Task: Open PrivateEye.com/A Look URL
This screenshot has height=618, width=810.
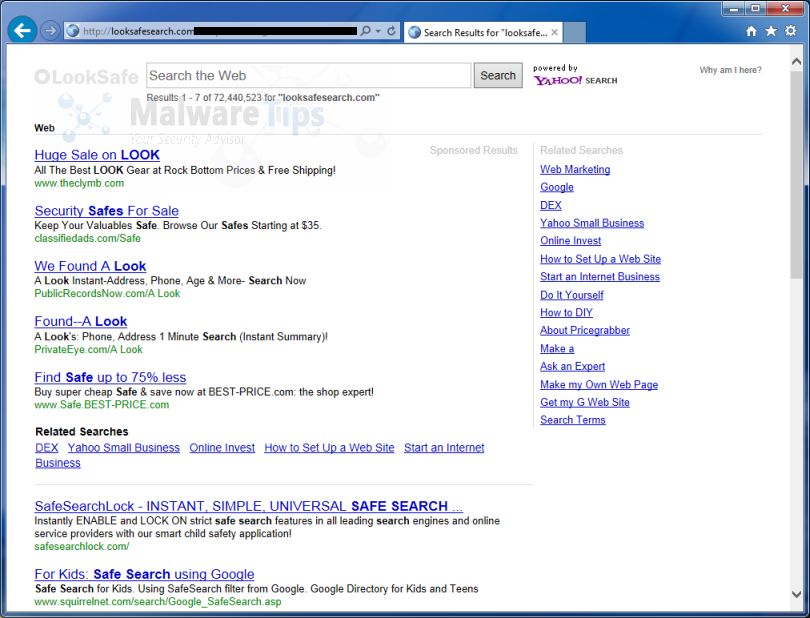Action: tap(88, 349)
